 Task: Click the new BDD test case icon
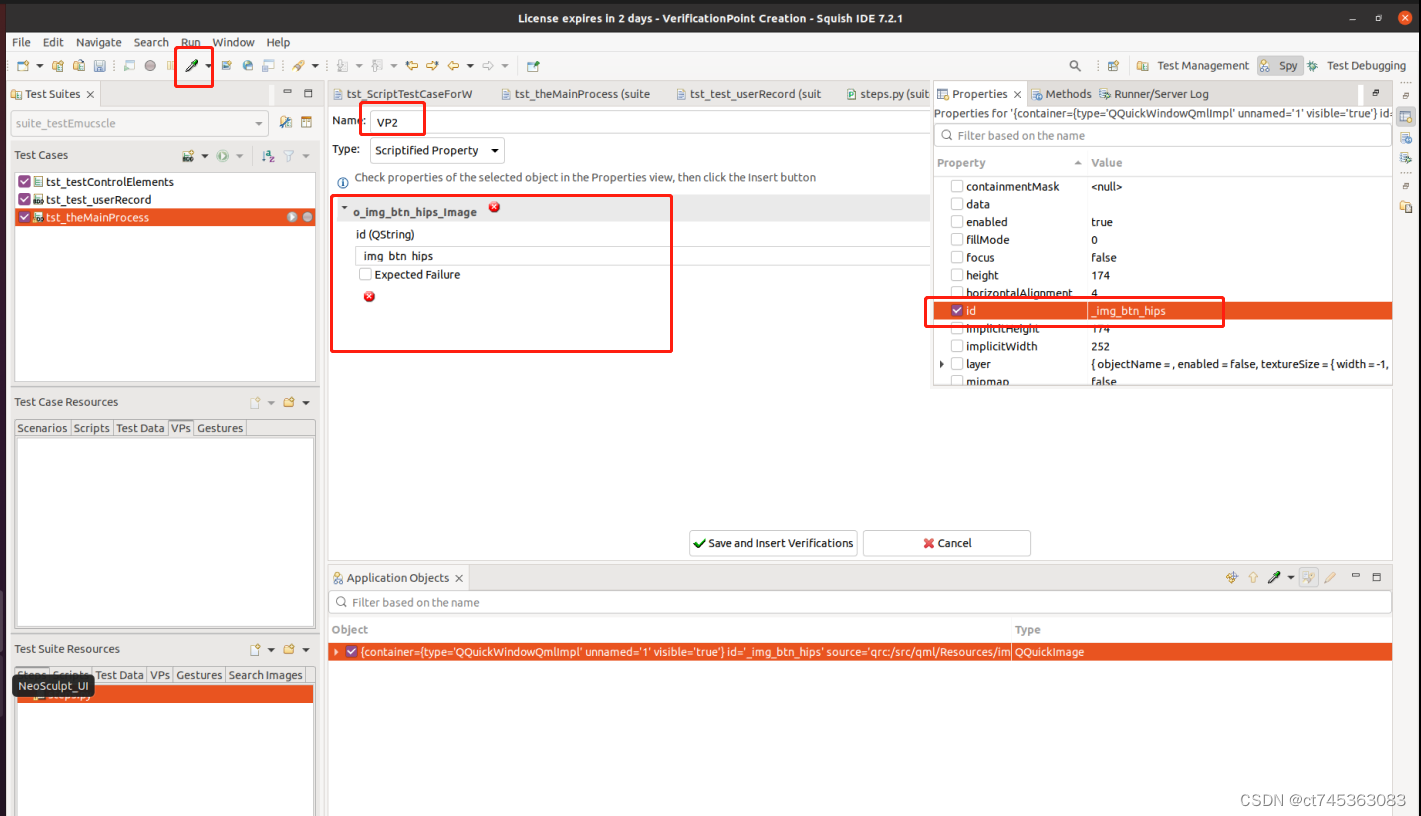pyautogui.click(x=188, y=156)
